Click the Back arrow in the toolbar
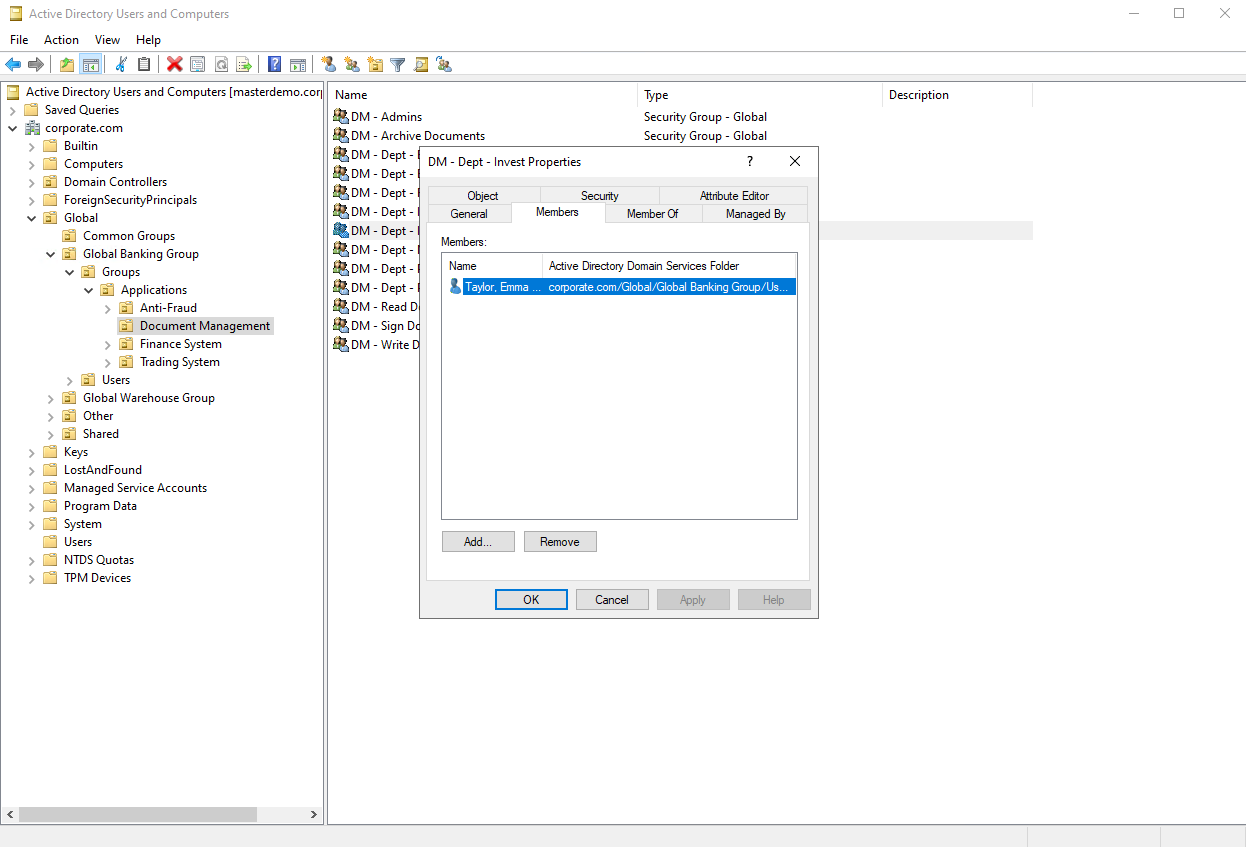The height and width of the screenshot is (847, 1246). (x=13, y=65)
